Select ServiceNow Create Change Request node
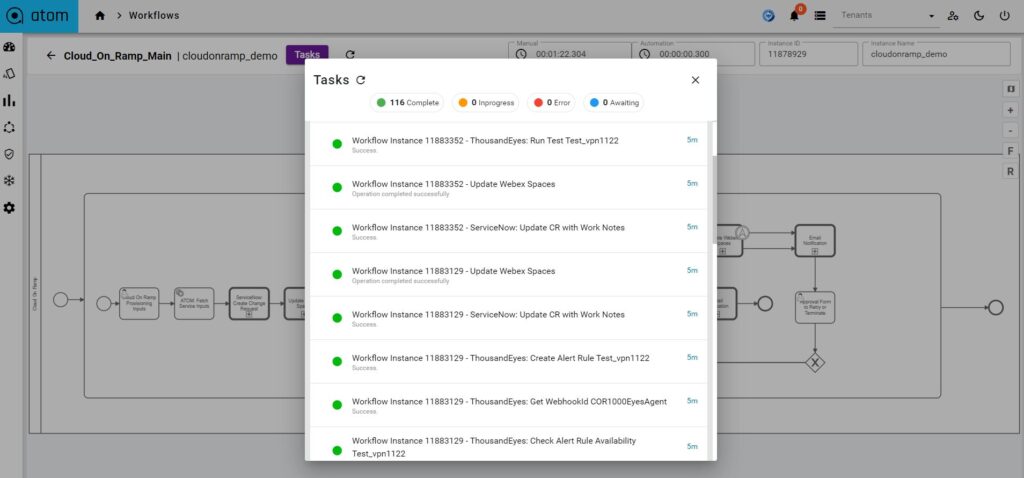Viewport: 1024px width, 478px height. [x=249, y=304]
